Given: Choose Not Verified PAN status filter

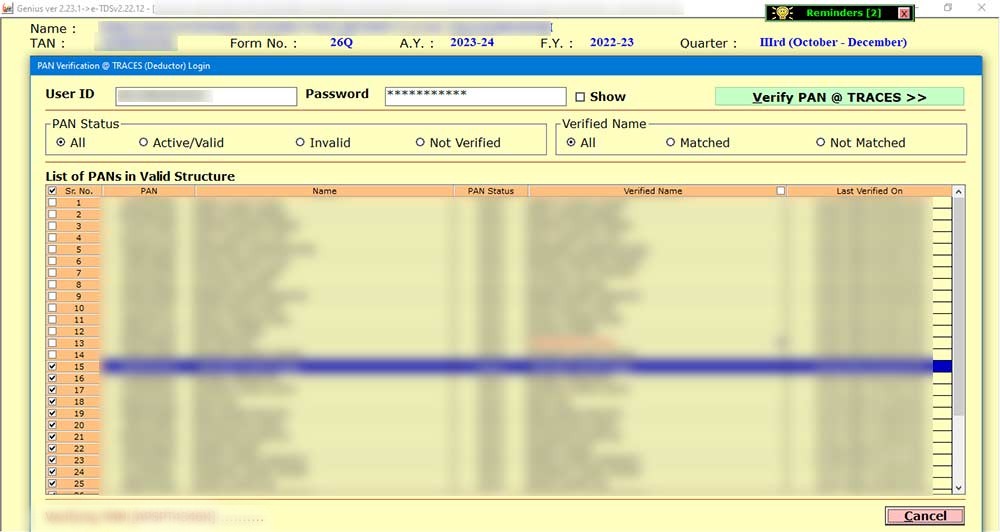Looking at the screenshot, I should (x=420, y=143).
